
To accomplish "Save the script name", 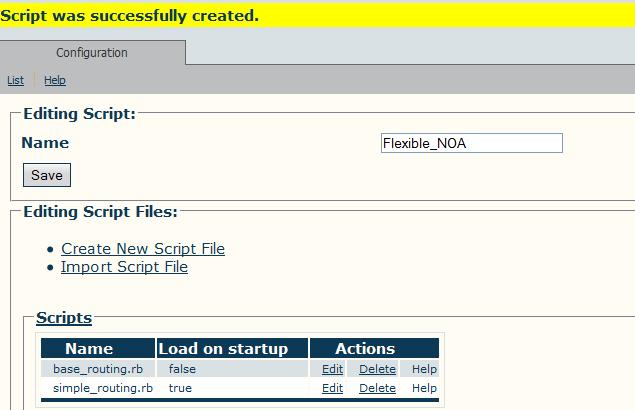I will coord(47,175).
